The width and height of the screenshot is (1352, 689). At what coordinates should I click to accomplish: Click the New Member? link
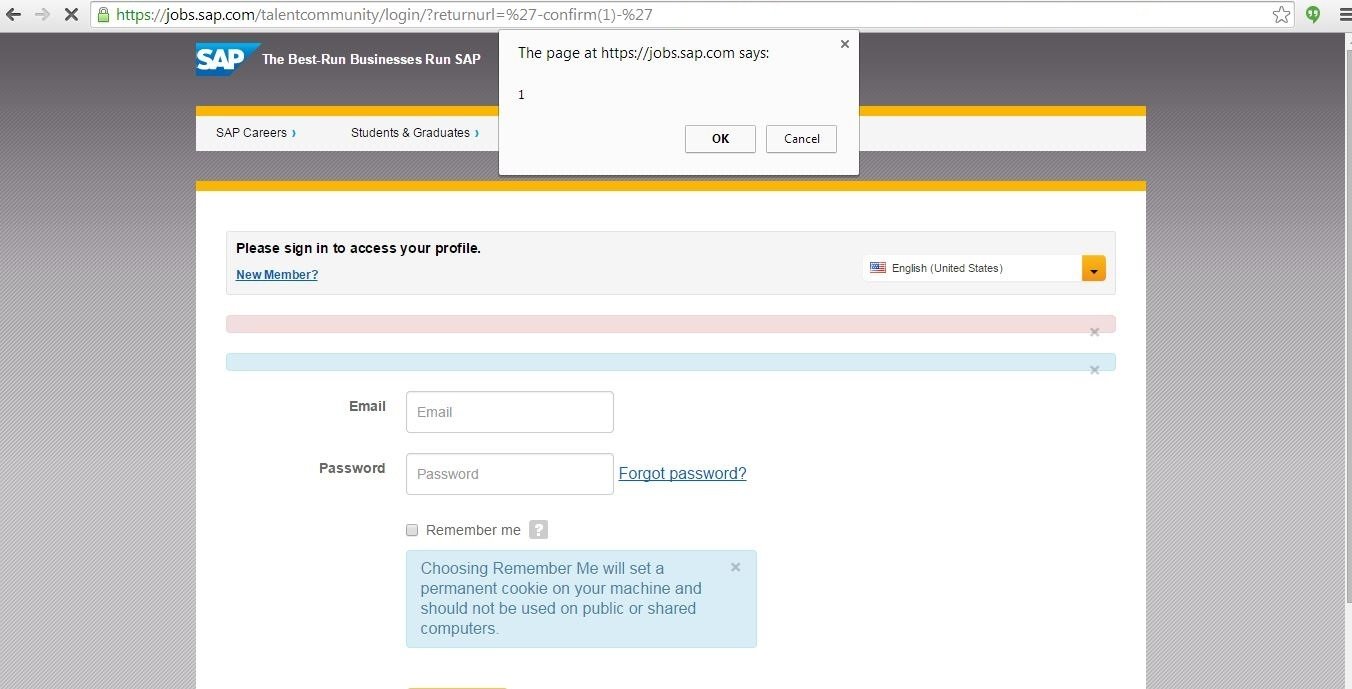coord(277,275)
